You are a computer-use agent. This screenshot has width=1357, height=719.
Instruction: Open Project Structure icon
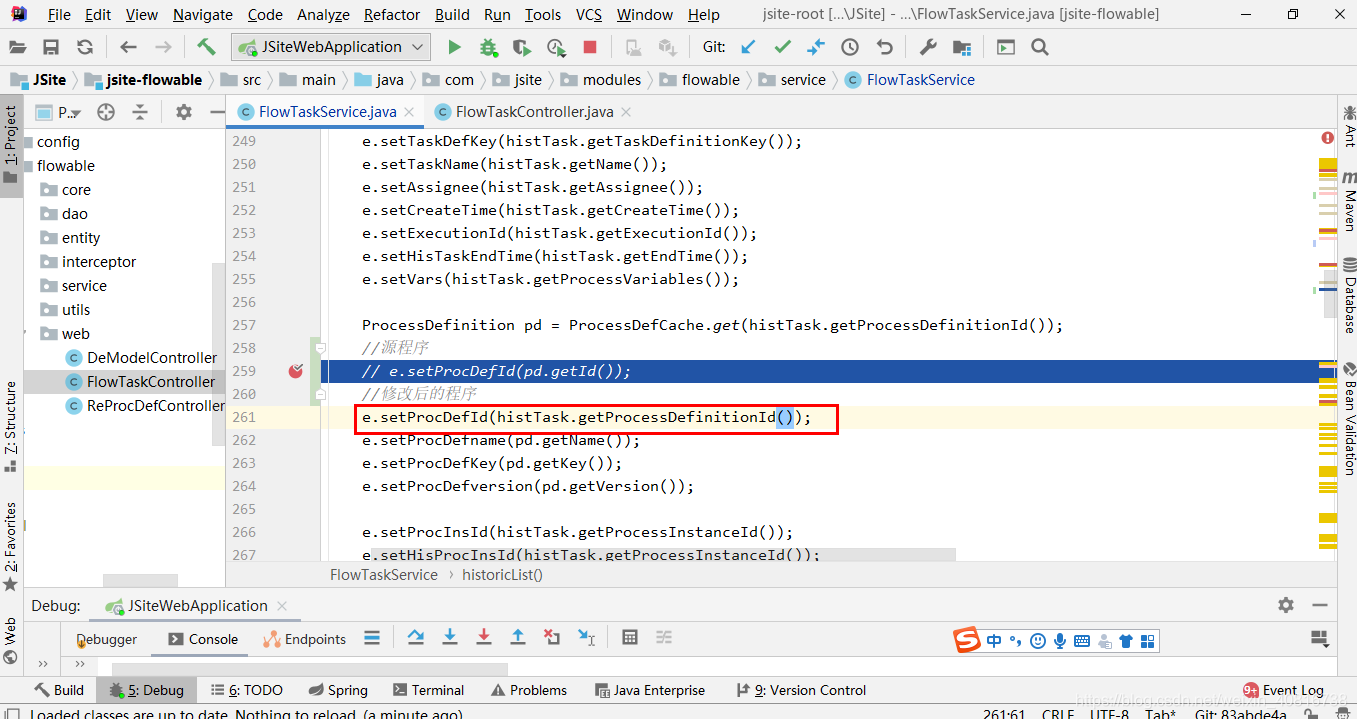[962, 47]
